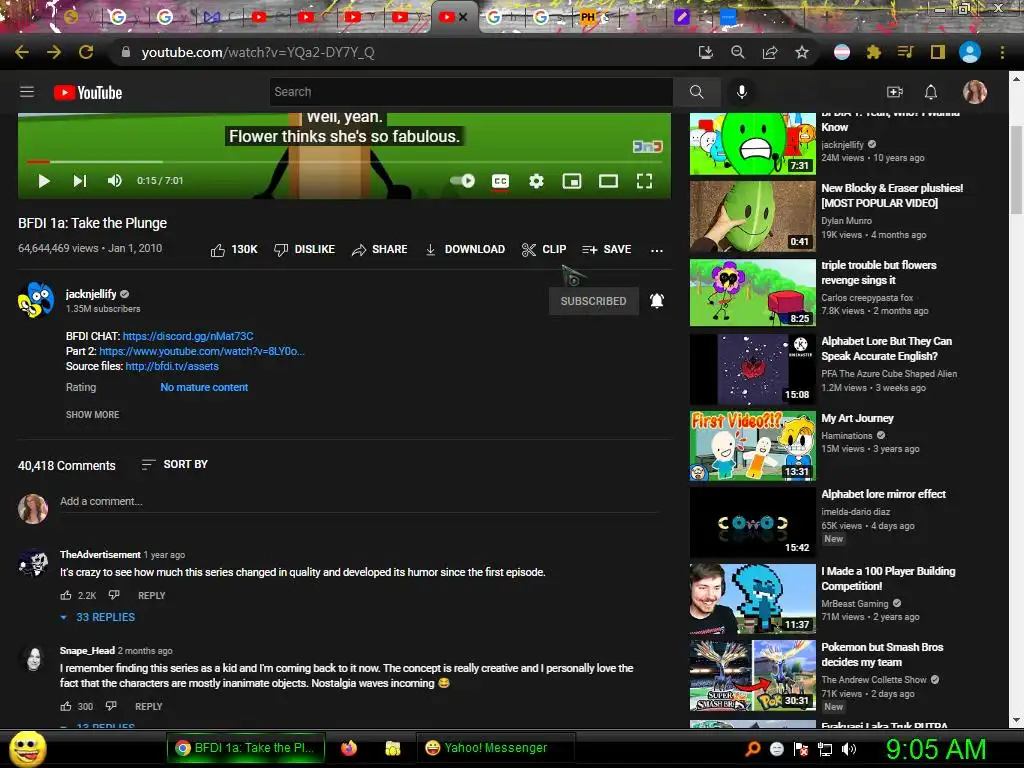Change notification bell for jacknjellify
1024x768 pixels.
click(x=657, y=300)
